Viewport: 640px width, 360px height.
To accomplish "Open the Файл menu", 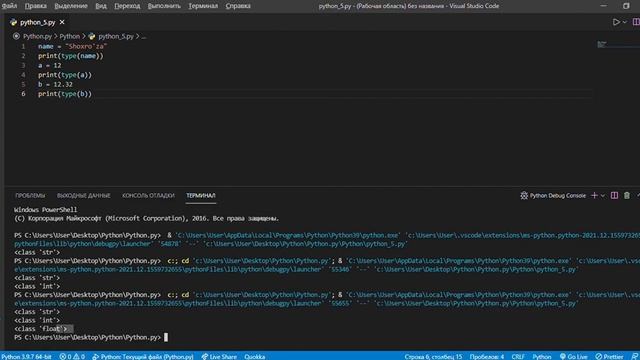I will (x=9, y=6).
